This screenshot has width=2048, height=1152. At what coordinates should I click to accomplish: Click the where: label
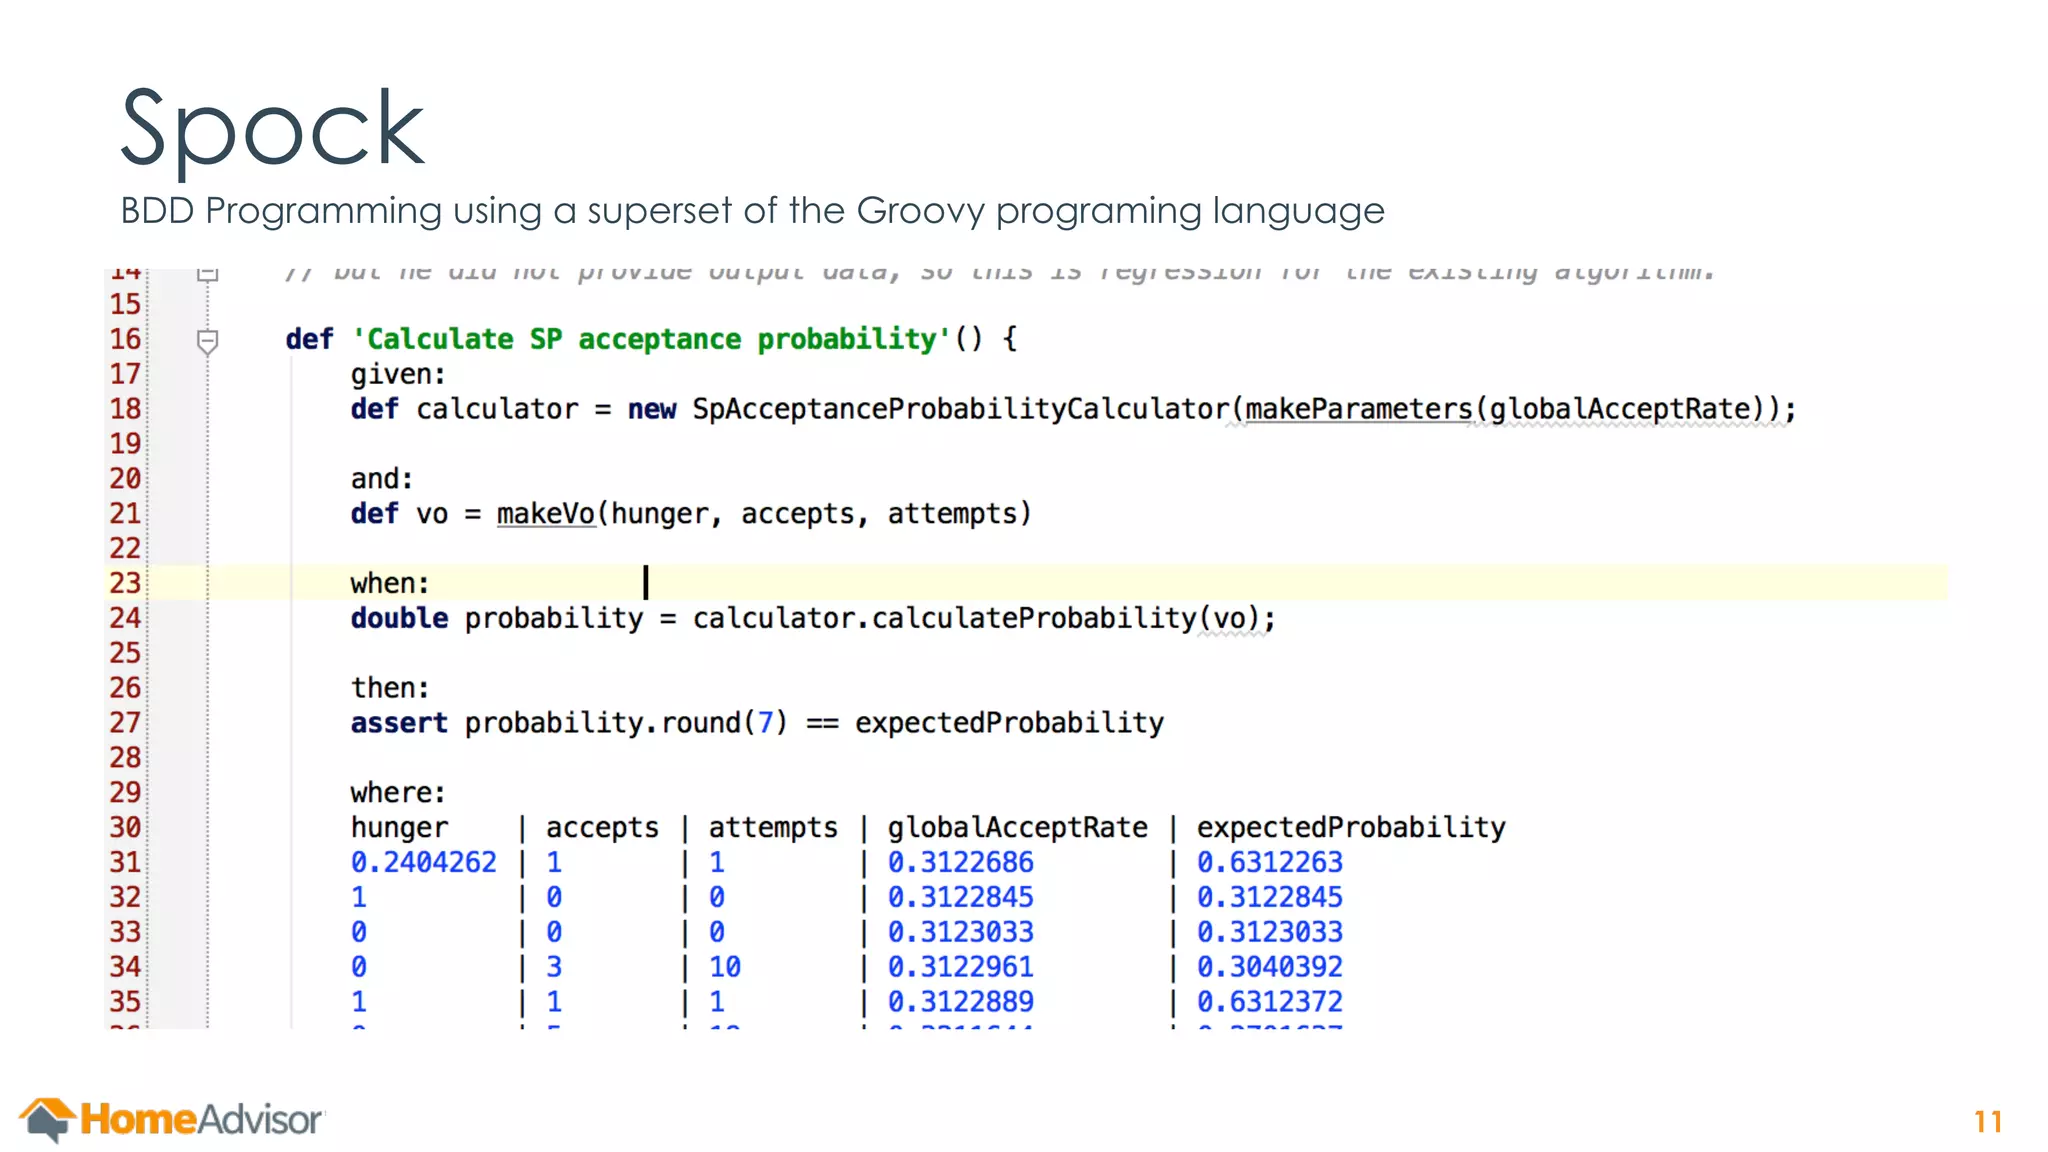point(397,793)
